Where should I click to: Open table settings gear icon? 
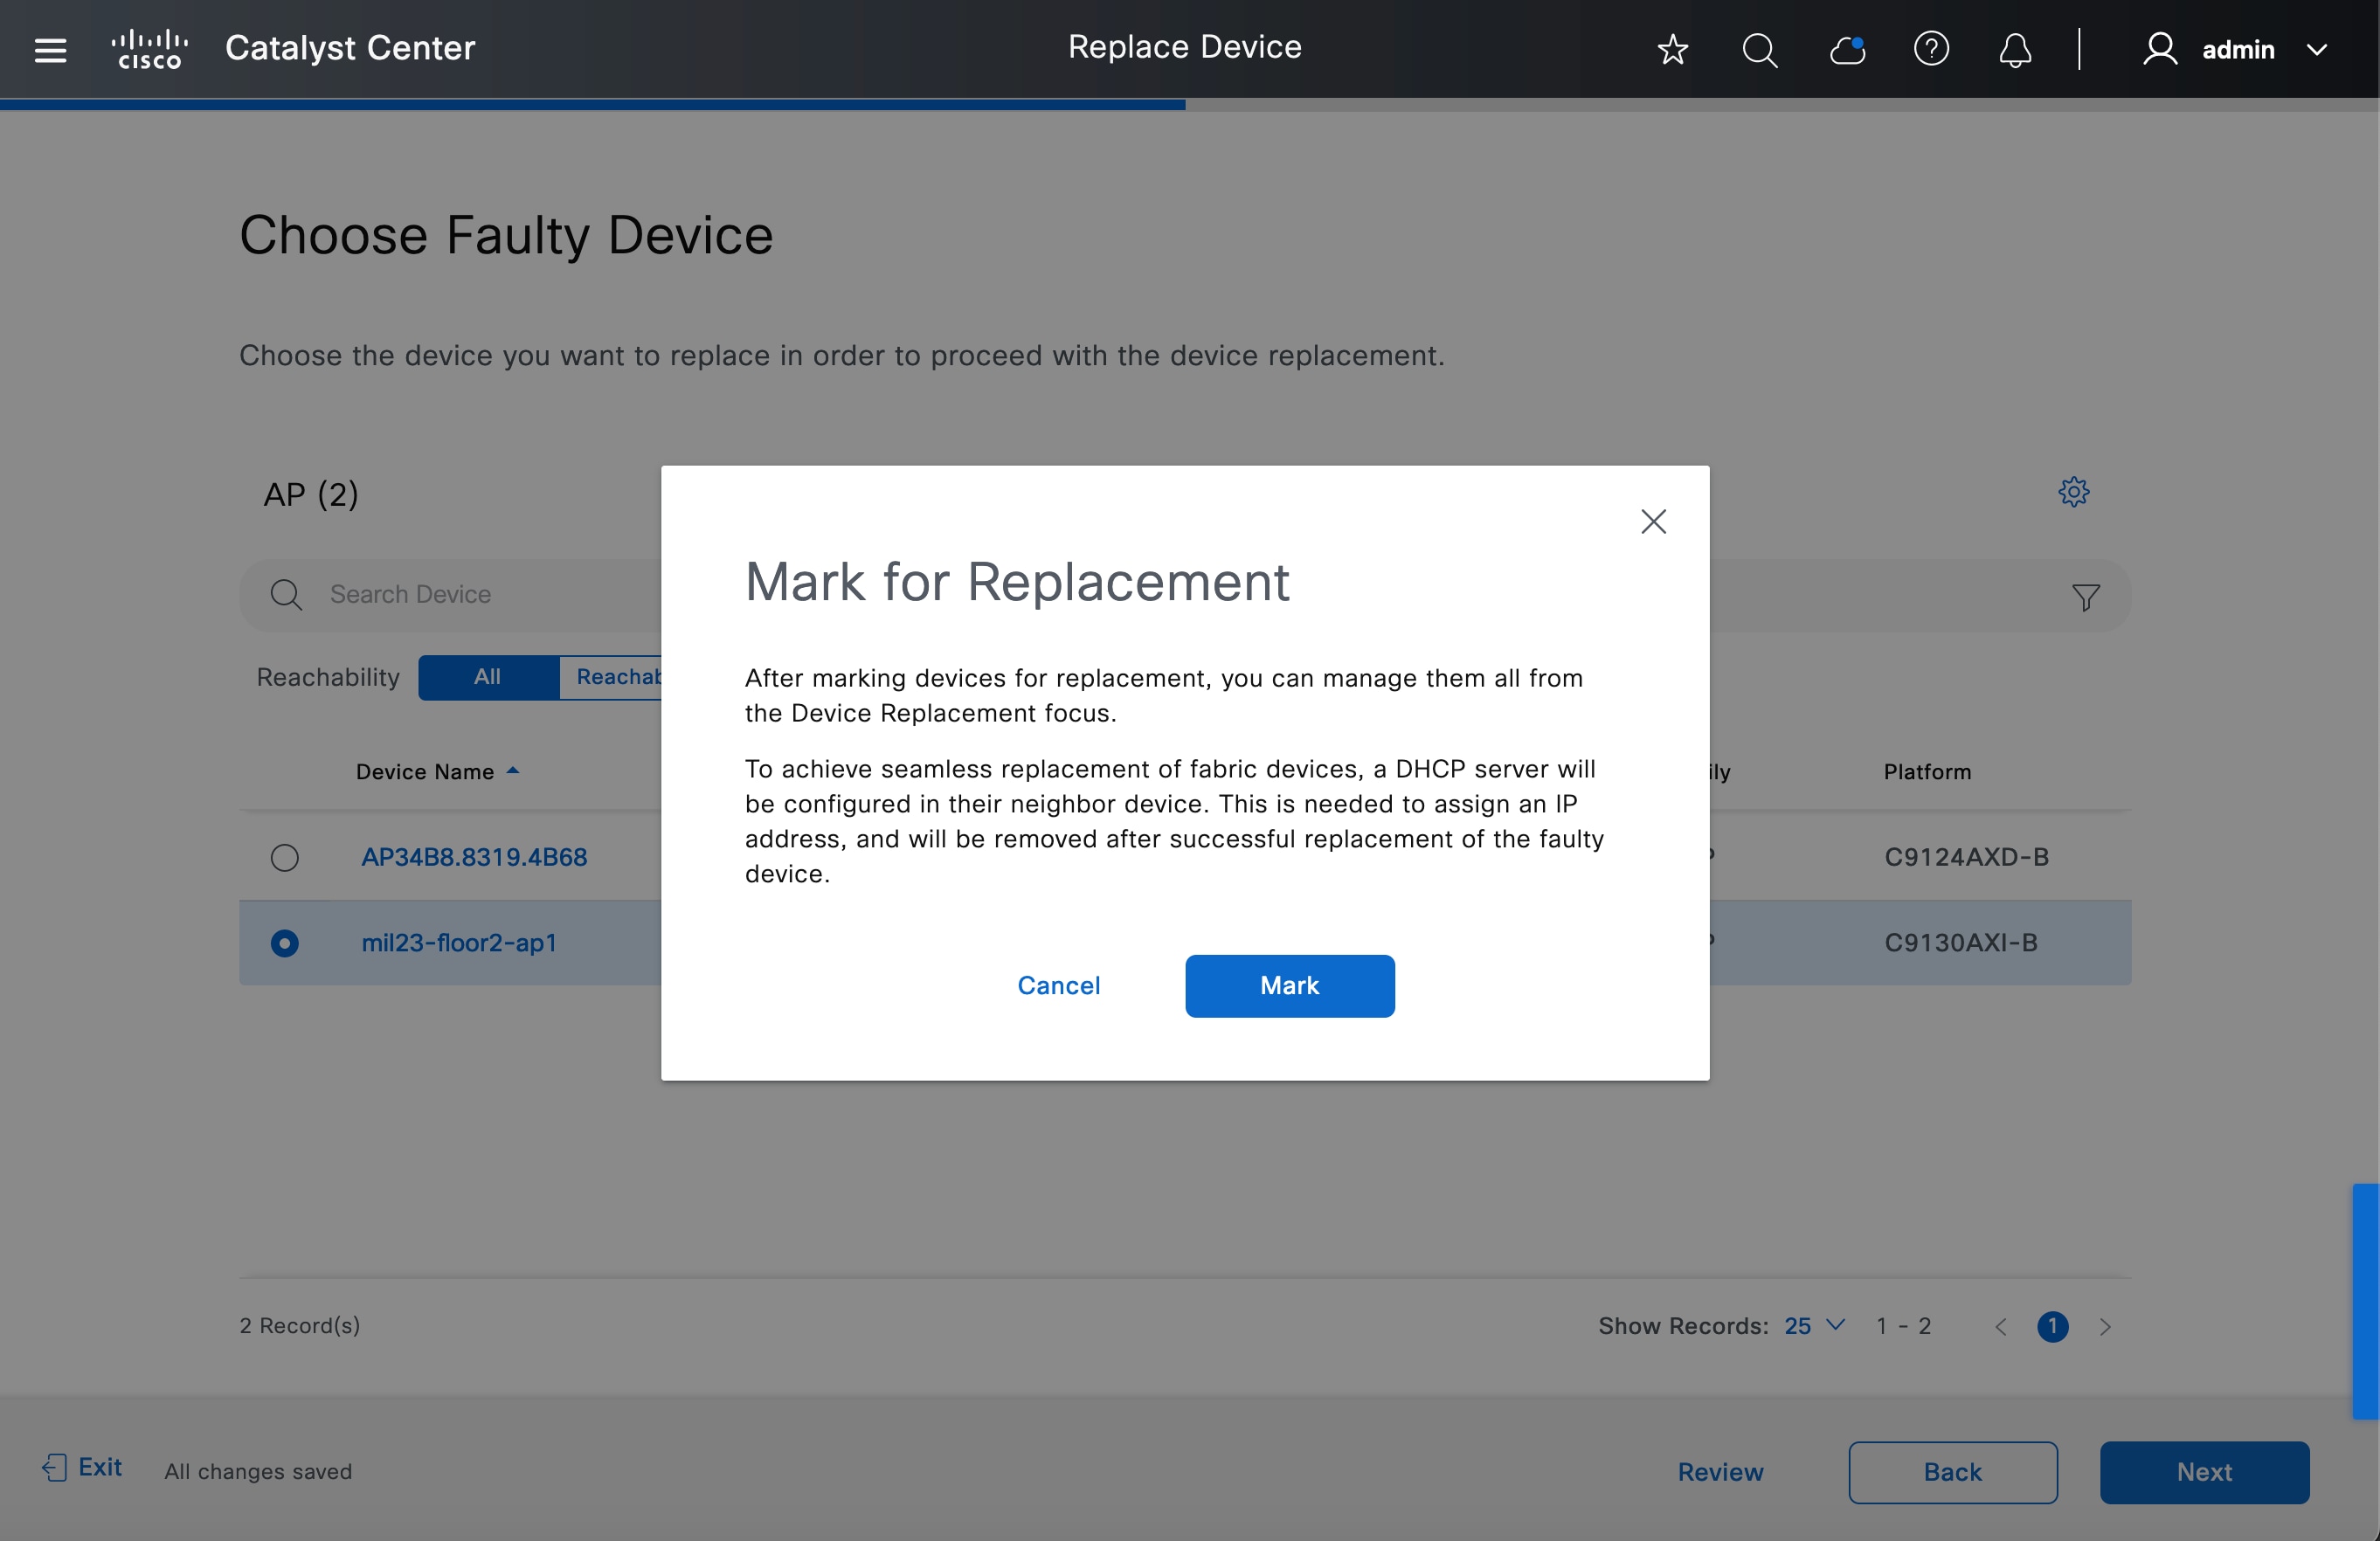tap(2073, 492)
